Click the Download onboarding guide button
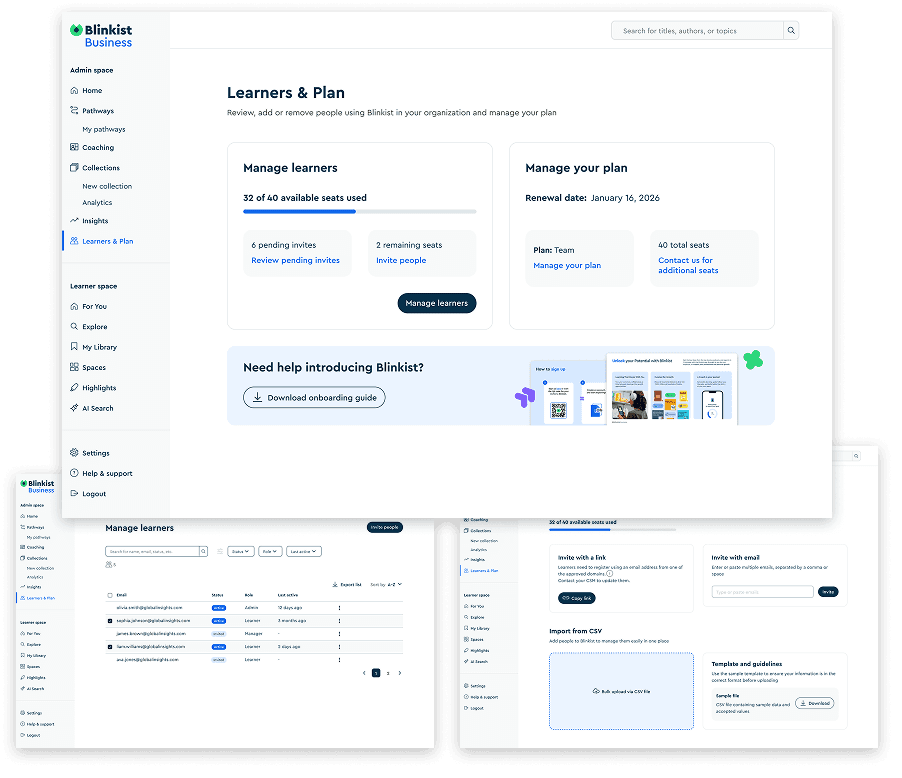This screenshot has height=778, width=902. coord(314,397)
